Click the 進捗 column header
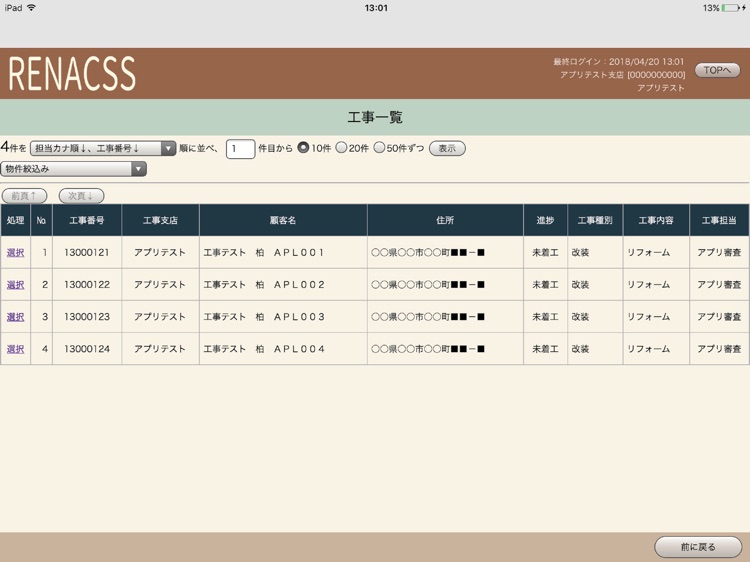The image size is (750, 562). pyautogui.click(x=545, y=220)
